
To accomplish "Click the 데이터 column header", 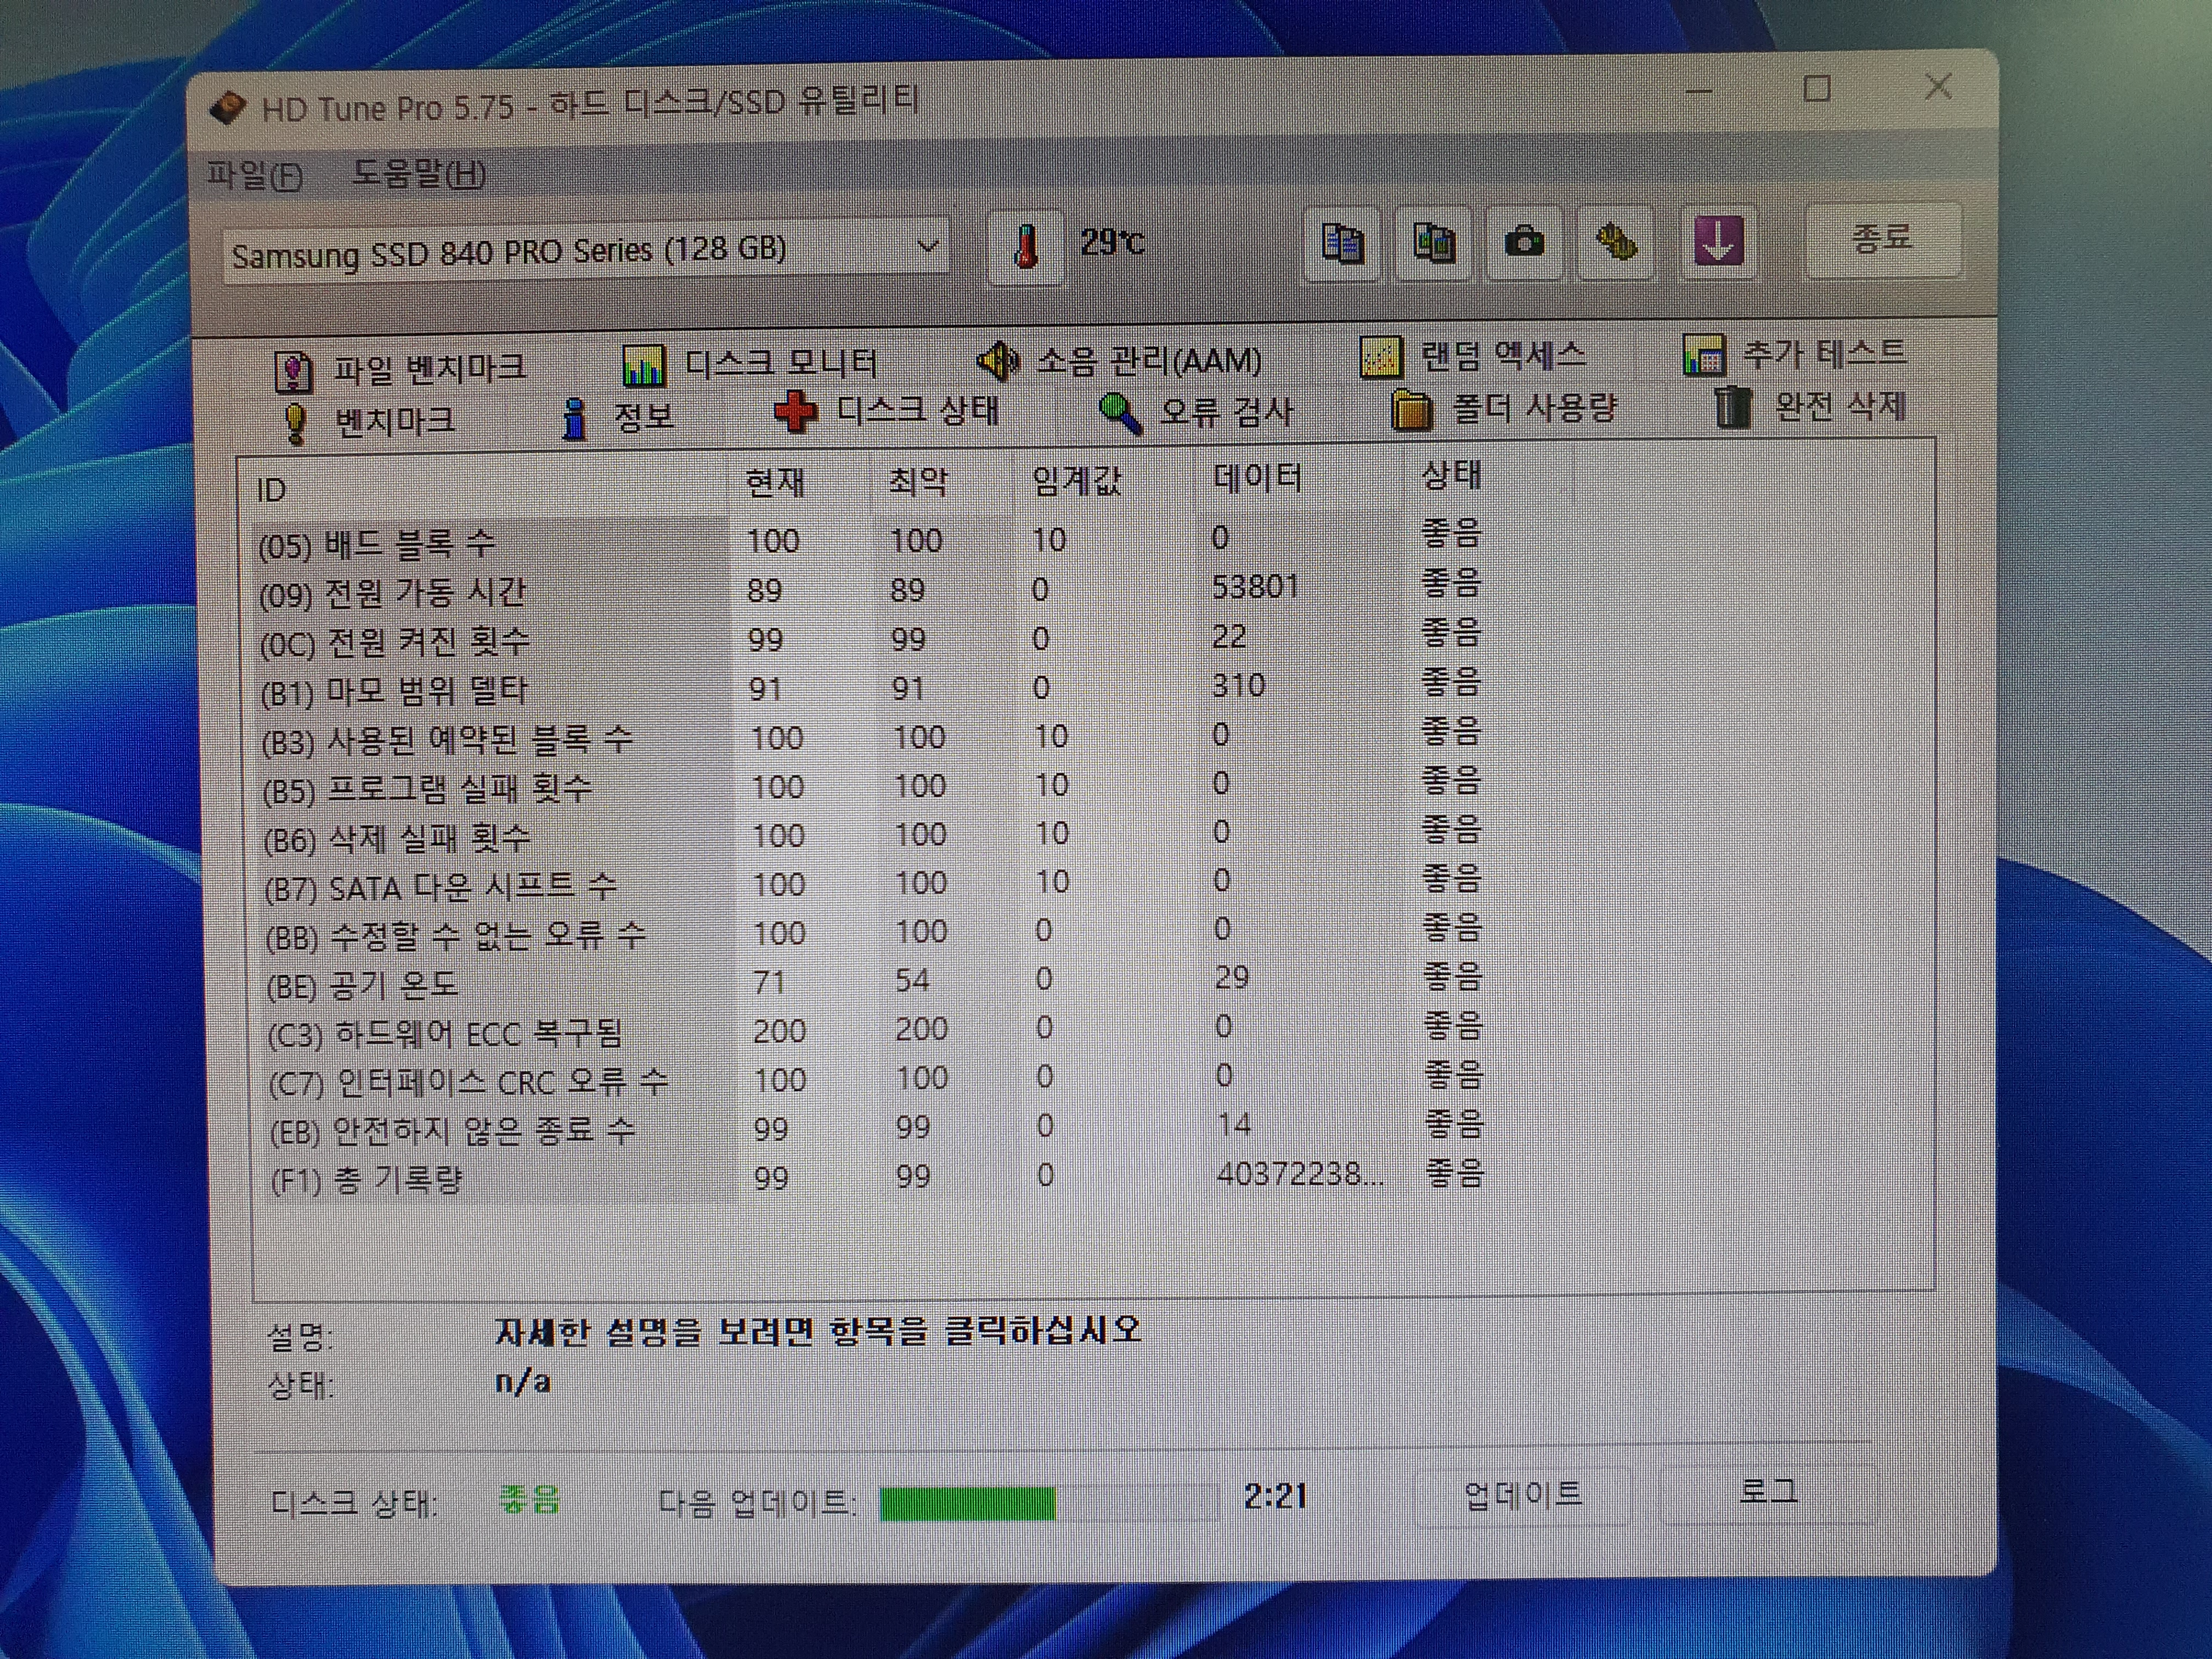I will tap(1256, 478).
